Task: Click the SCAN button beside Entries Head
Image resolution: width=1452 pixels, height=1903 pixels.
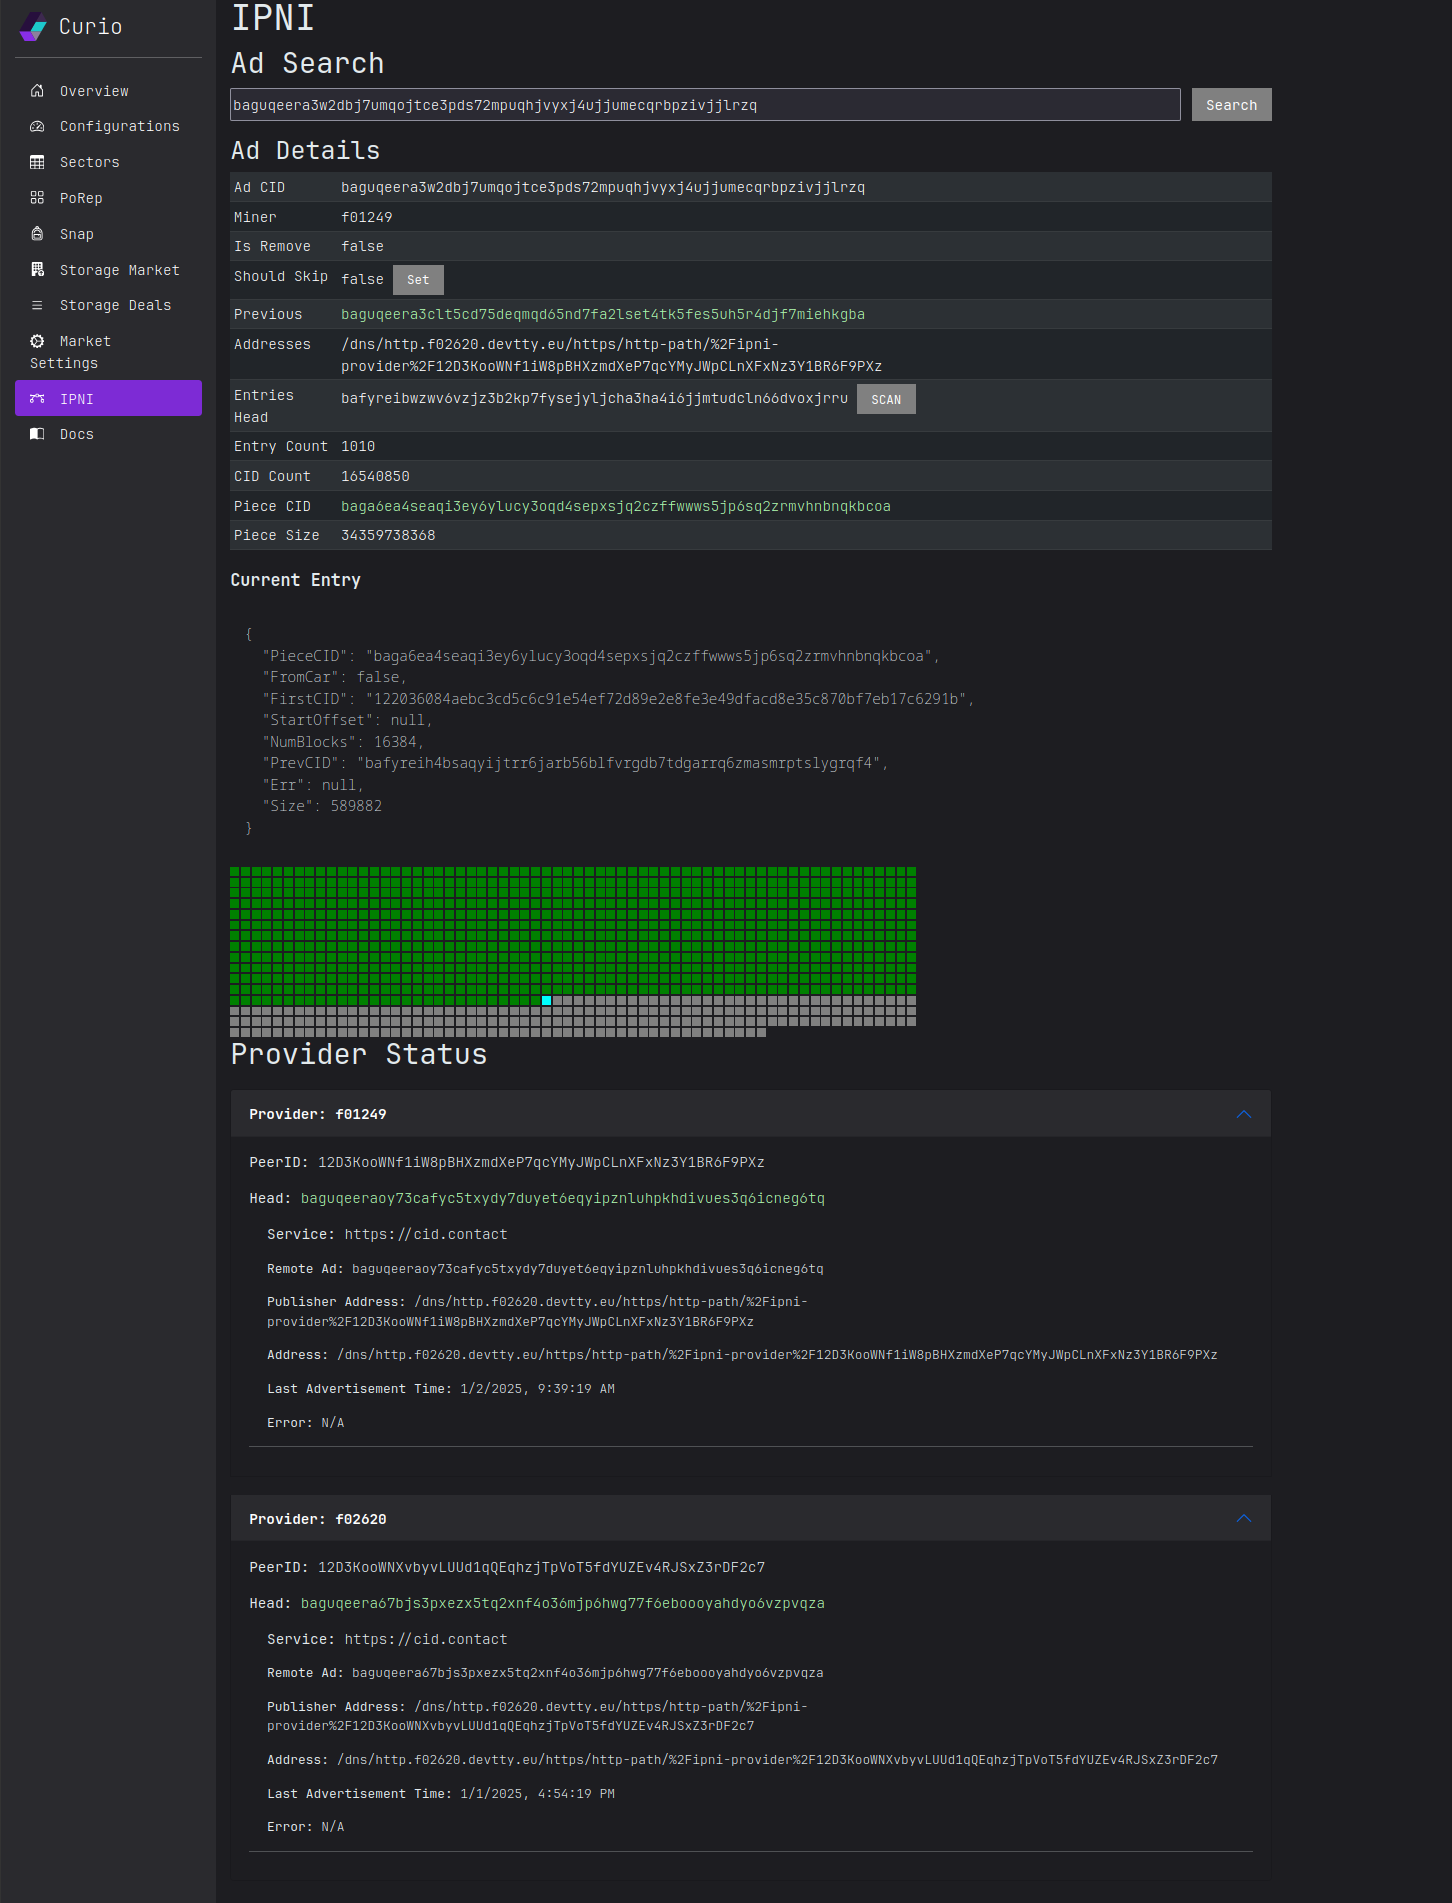Action: coord(885,400)
